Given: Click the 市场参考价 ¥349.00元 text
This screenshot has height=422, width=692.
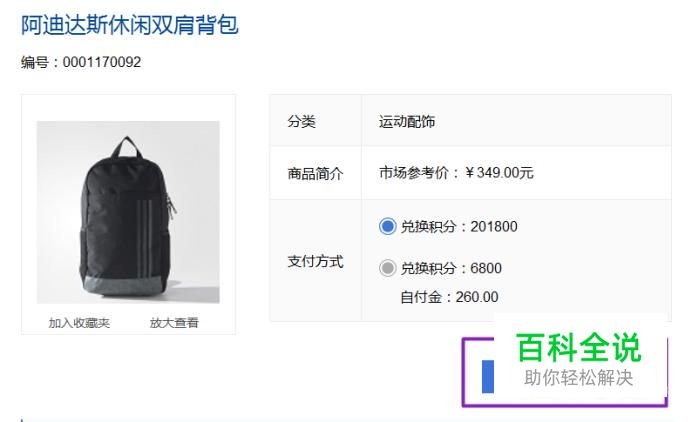Looking at the screenshot, I should pos(456,173).
